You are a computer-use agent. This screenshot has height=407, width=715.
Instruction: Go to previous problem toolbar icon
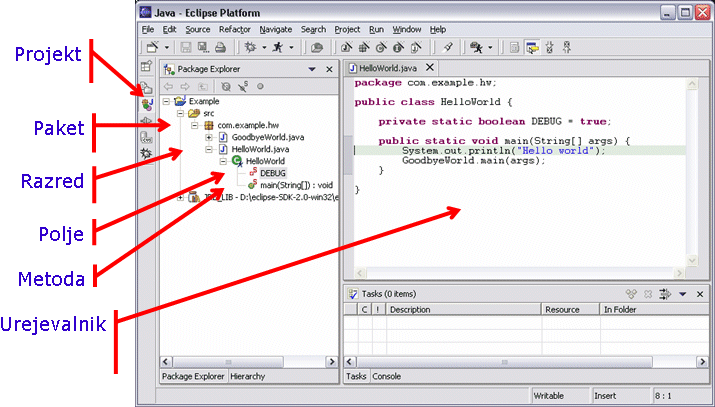click(x=567, y=47)
